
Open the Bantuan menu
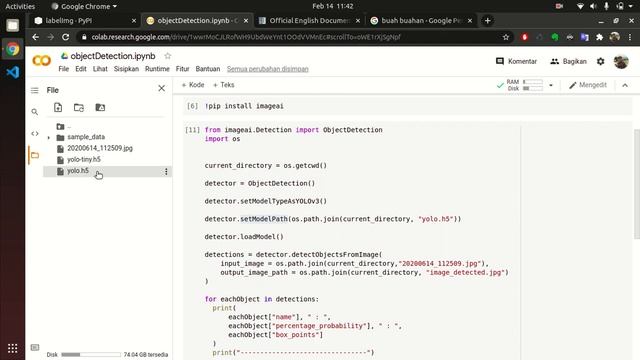click(208, 69)
